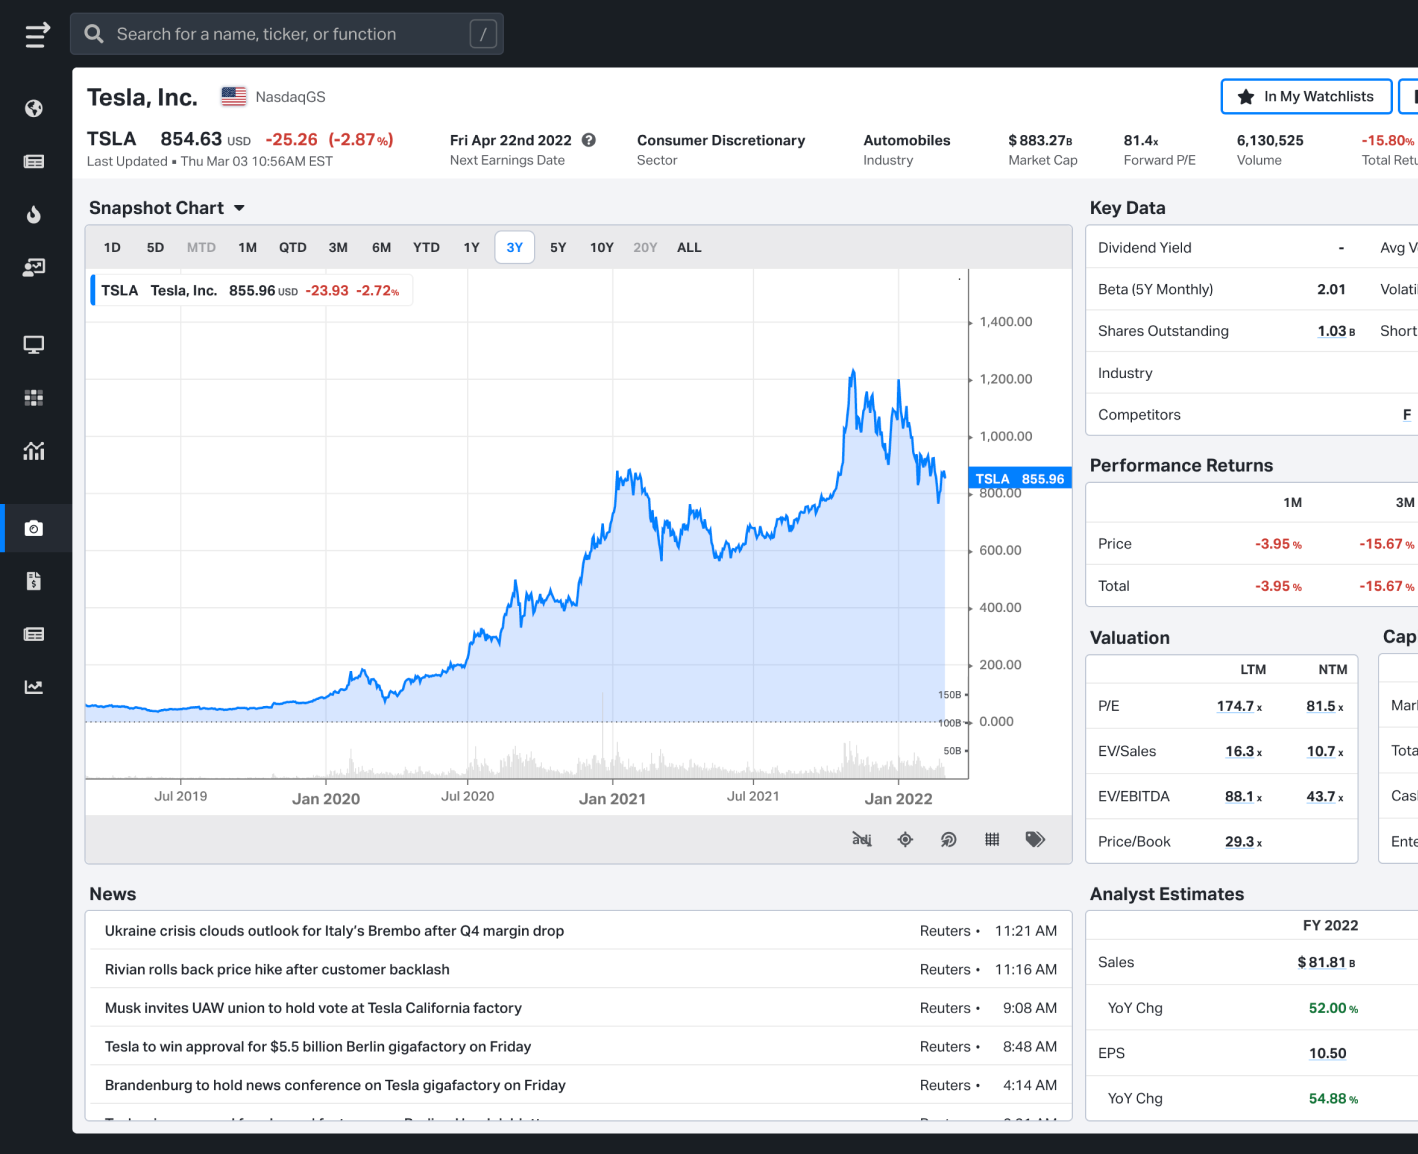1418x1154 pixels.
Task: Click the $883.27B Market Cap value
Action: point(1040,140)
